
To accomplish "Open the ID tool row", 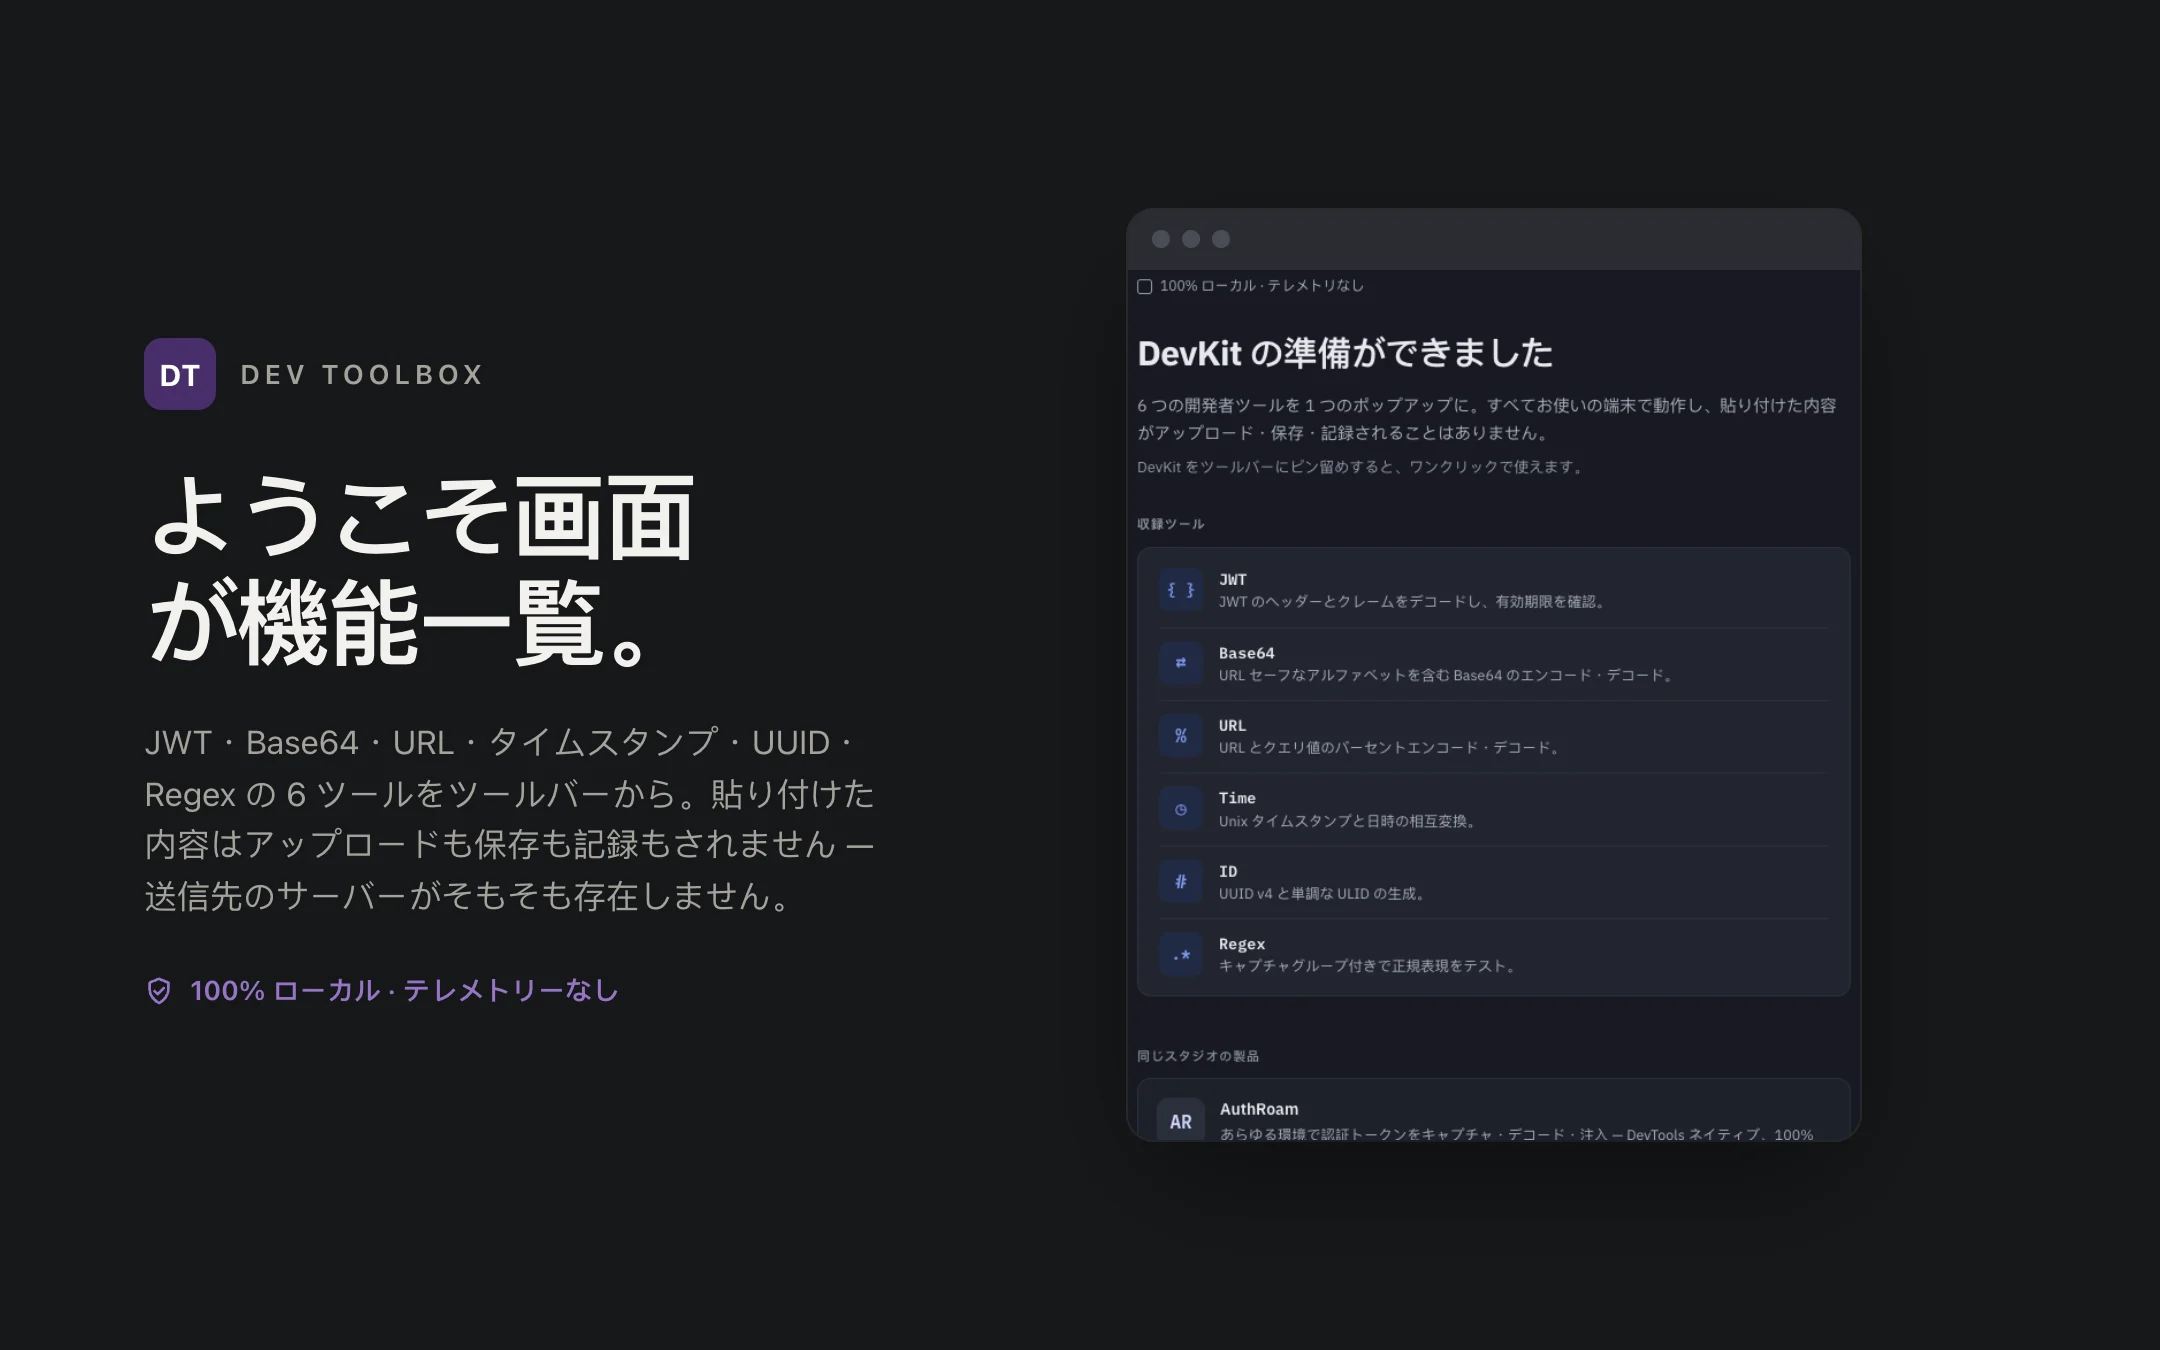I will click(x=1494, y=882).
